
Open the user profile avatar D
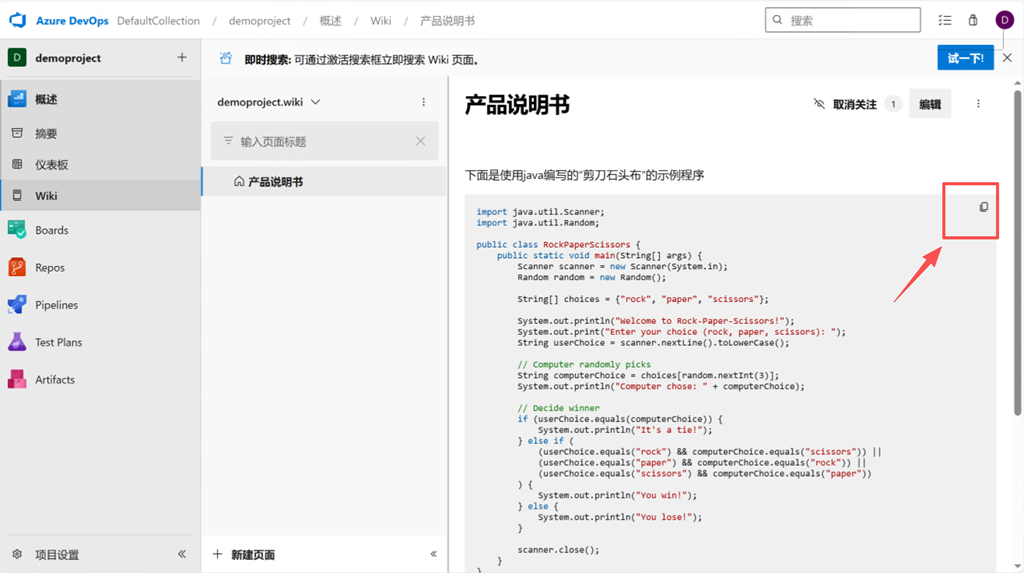click(x=1004, y=20)
